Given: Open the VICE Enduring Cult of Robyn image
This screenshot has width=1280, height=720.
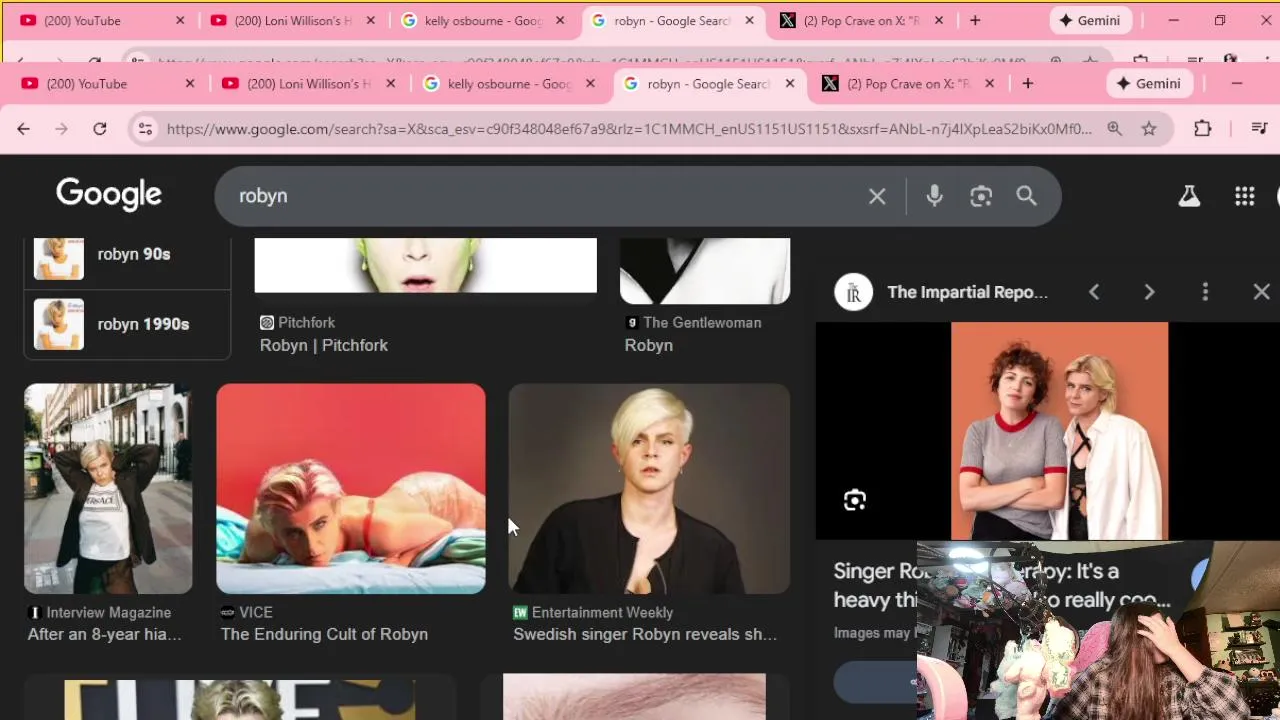Looking at the screenshot, I should coord(351,489).
